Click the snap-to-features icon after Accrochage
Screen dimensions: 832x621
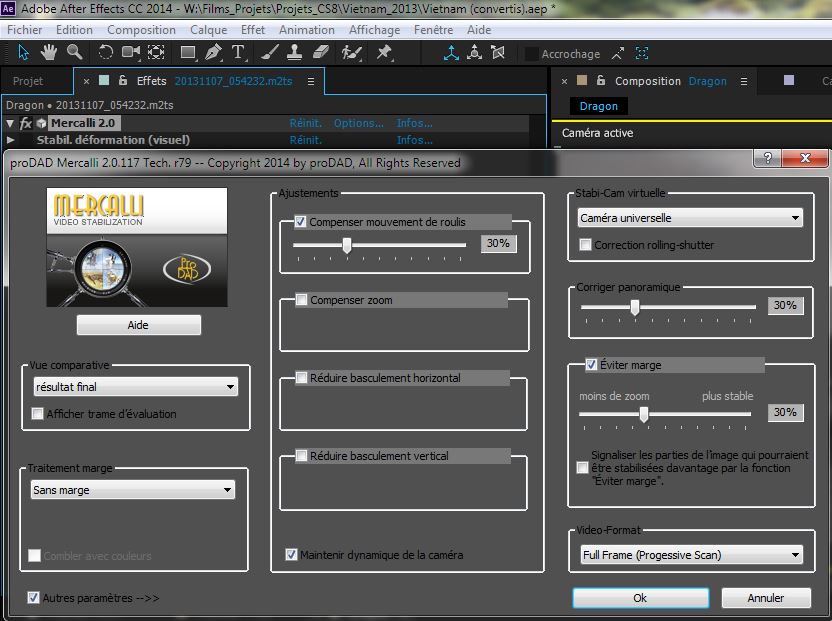pos(642,54)
